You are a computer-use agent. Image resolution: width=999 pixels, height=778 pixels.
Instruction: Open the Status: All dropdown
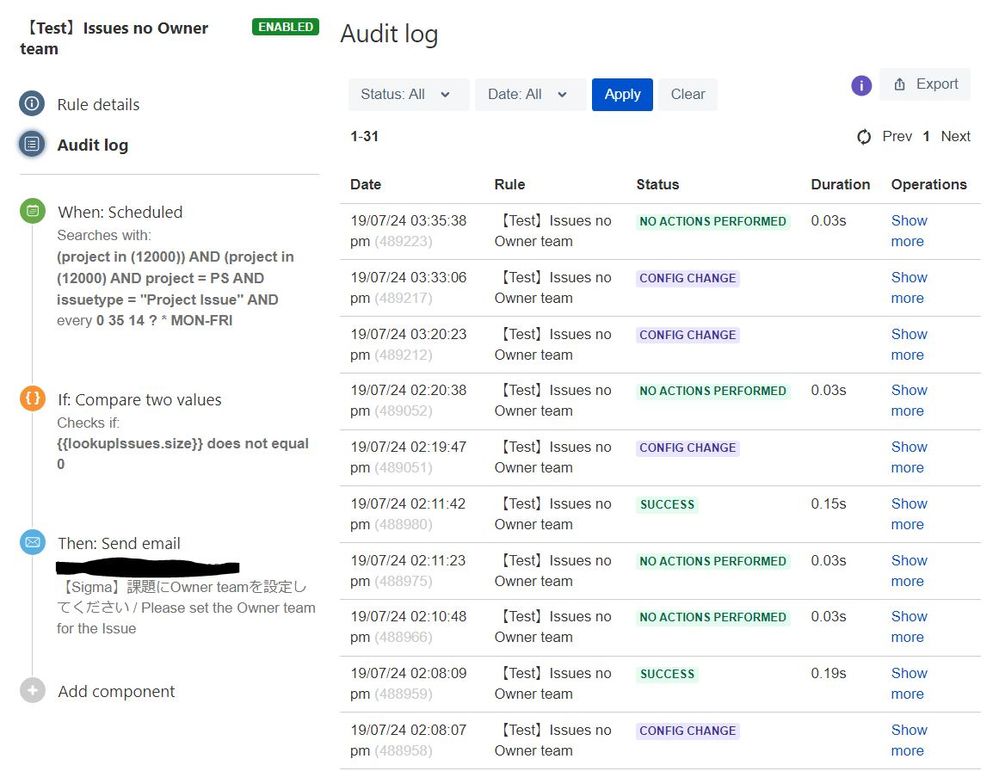408,94
